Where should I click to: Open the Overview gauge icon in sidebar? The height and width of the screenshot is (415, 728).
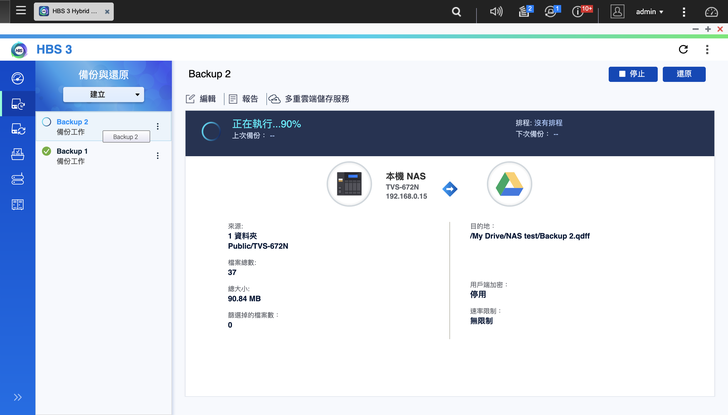coord(17,78)
